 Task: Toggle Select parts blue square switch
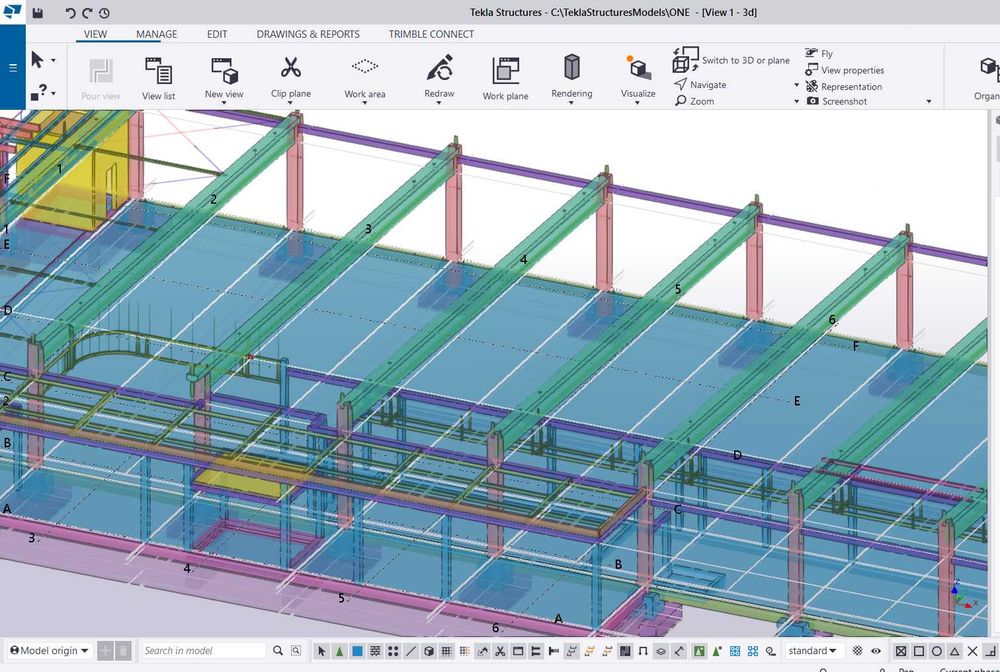[357, 651]
